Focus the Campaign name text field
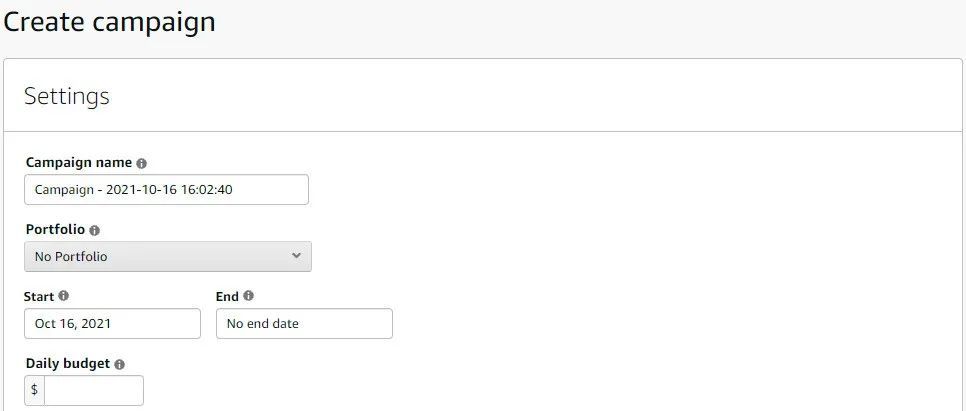Viewport: 966px width, 411px height. click(166, 190)
